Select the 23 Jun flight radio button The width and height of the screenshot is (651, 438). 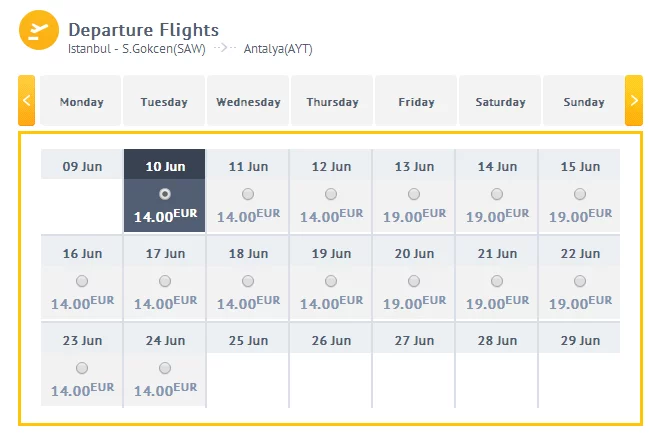point(82,369)
